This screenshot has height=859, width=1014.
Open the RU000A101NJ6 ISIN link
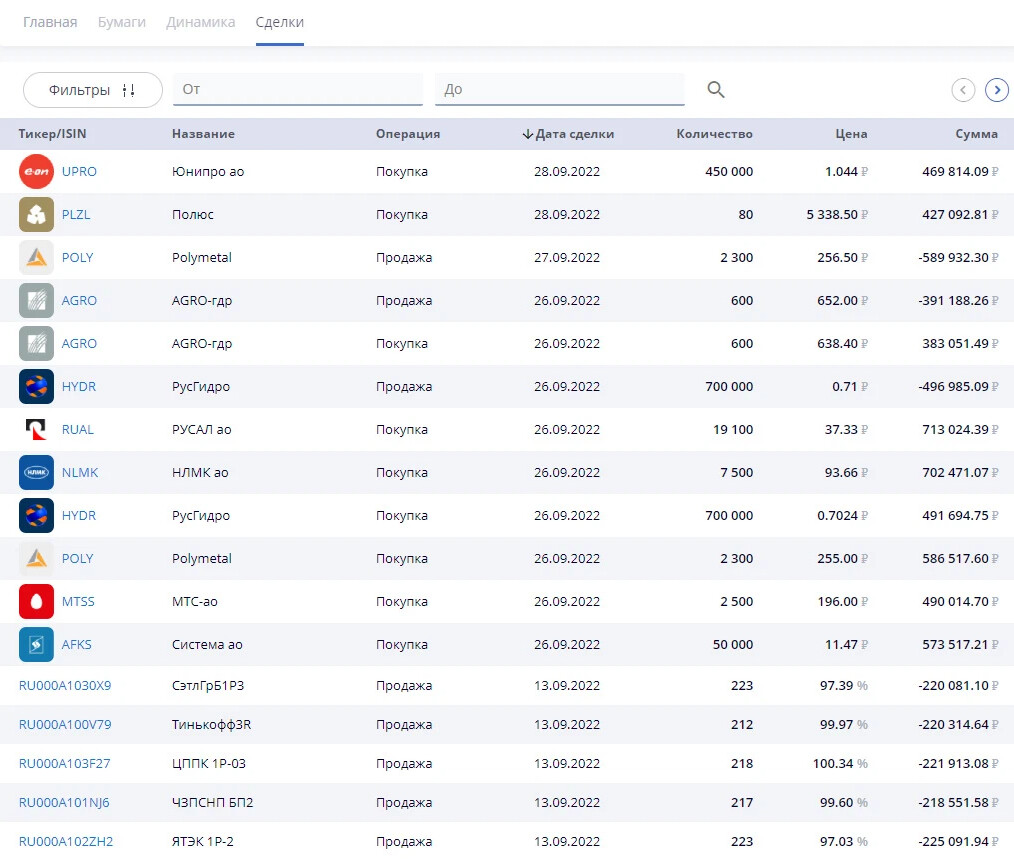[64, 803]
